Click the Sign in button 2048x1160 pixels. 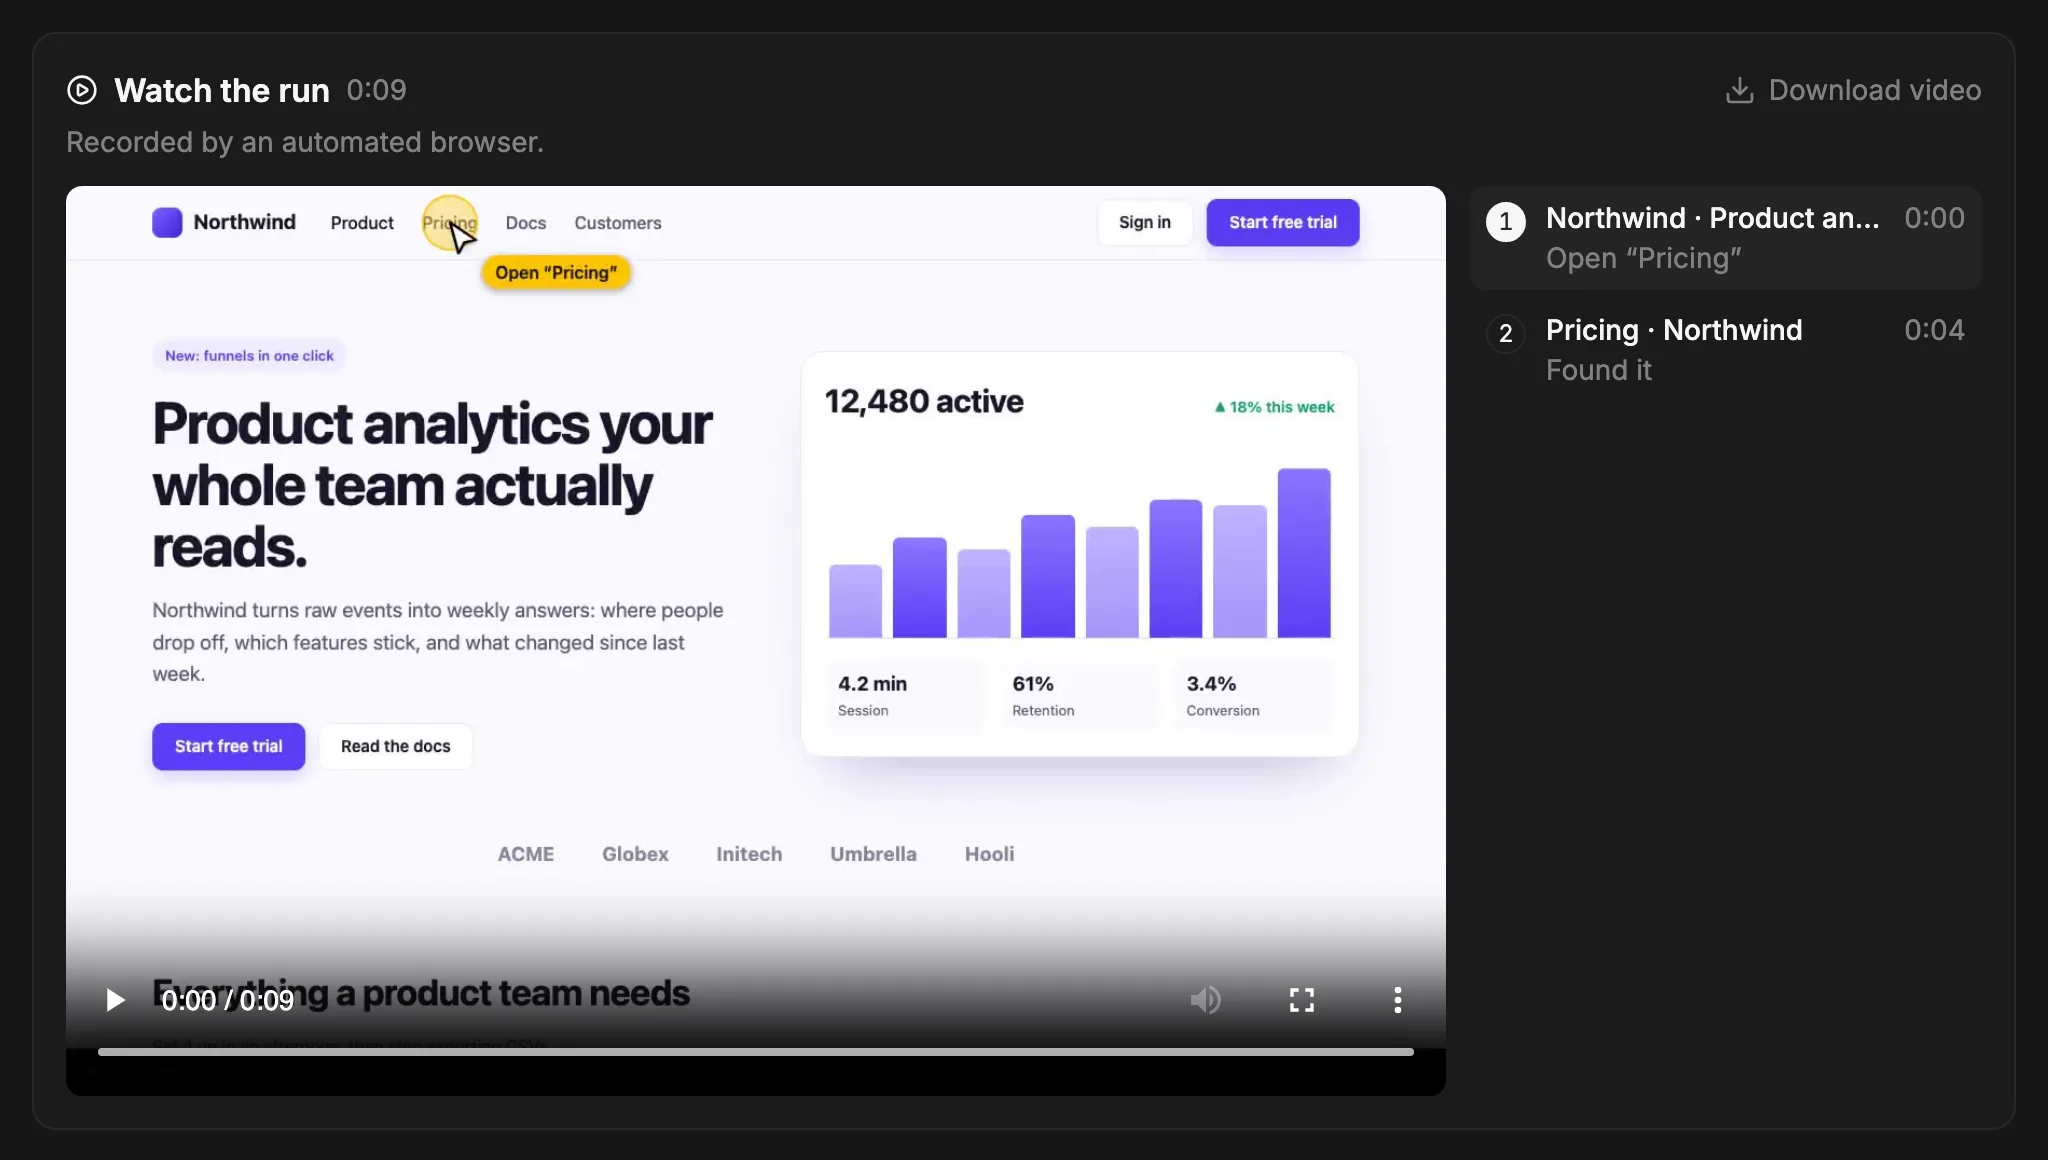click(x=1144, y=222)
